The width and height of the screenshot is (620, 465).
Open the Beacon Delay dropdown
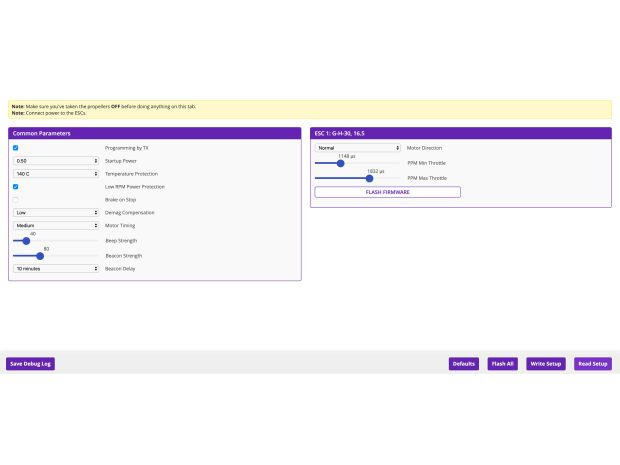(56, 269)
